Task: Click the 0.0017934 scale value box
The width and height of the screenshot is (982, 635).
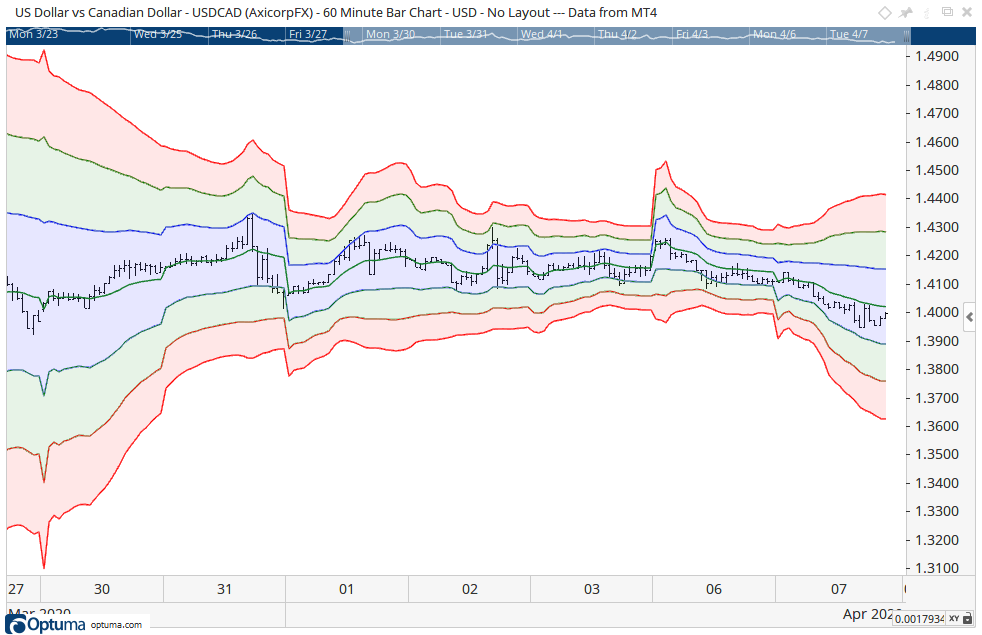Action: [919, 619]
